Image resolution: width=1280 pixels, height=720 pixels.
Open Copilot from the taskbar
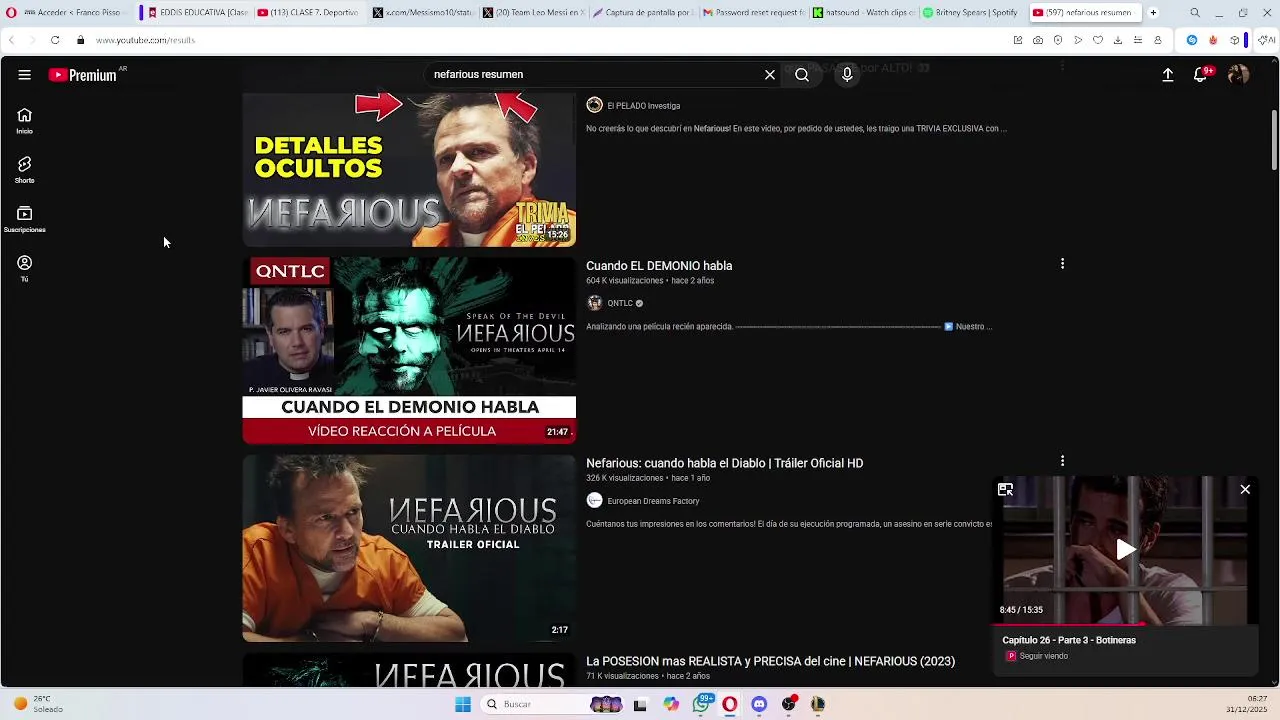point(671,704)
